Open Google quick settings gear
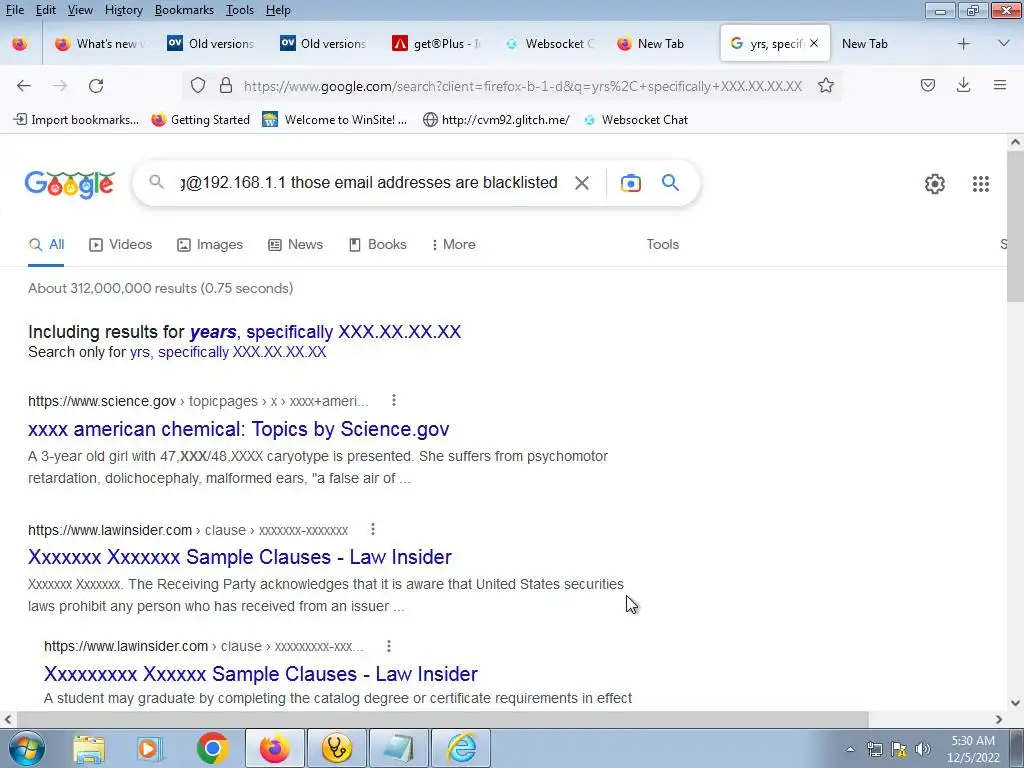 pos(935,184)
